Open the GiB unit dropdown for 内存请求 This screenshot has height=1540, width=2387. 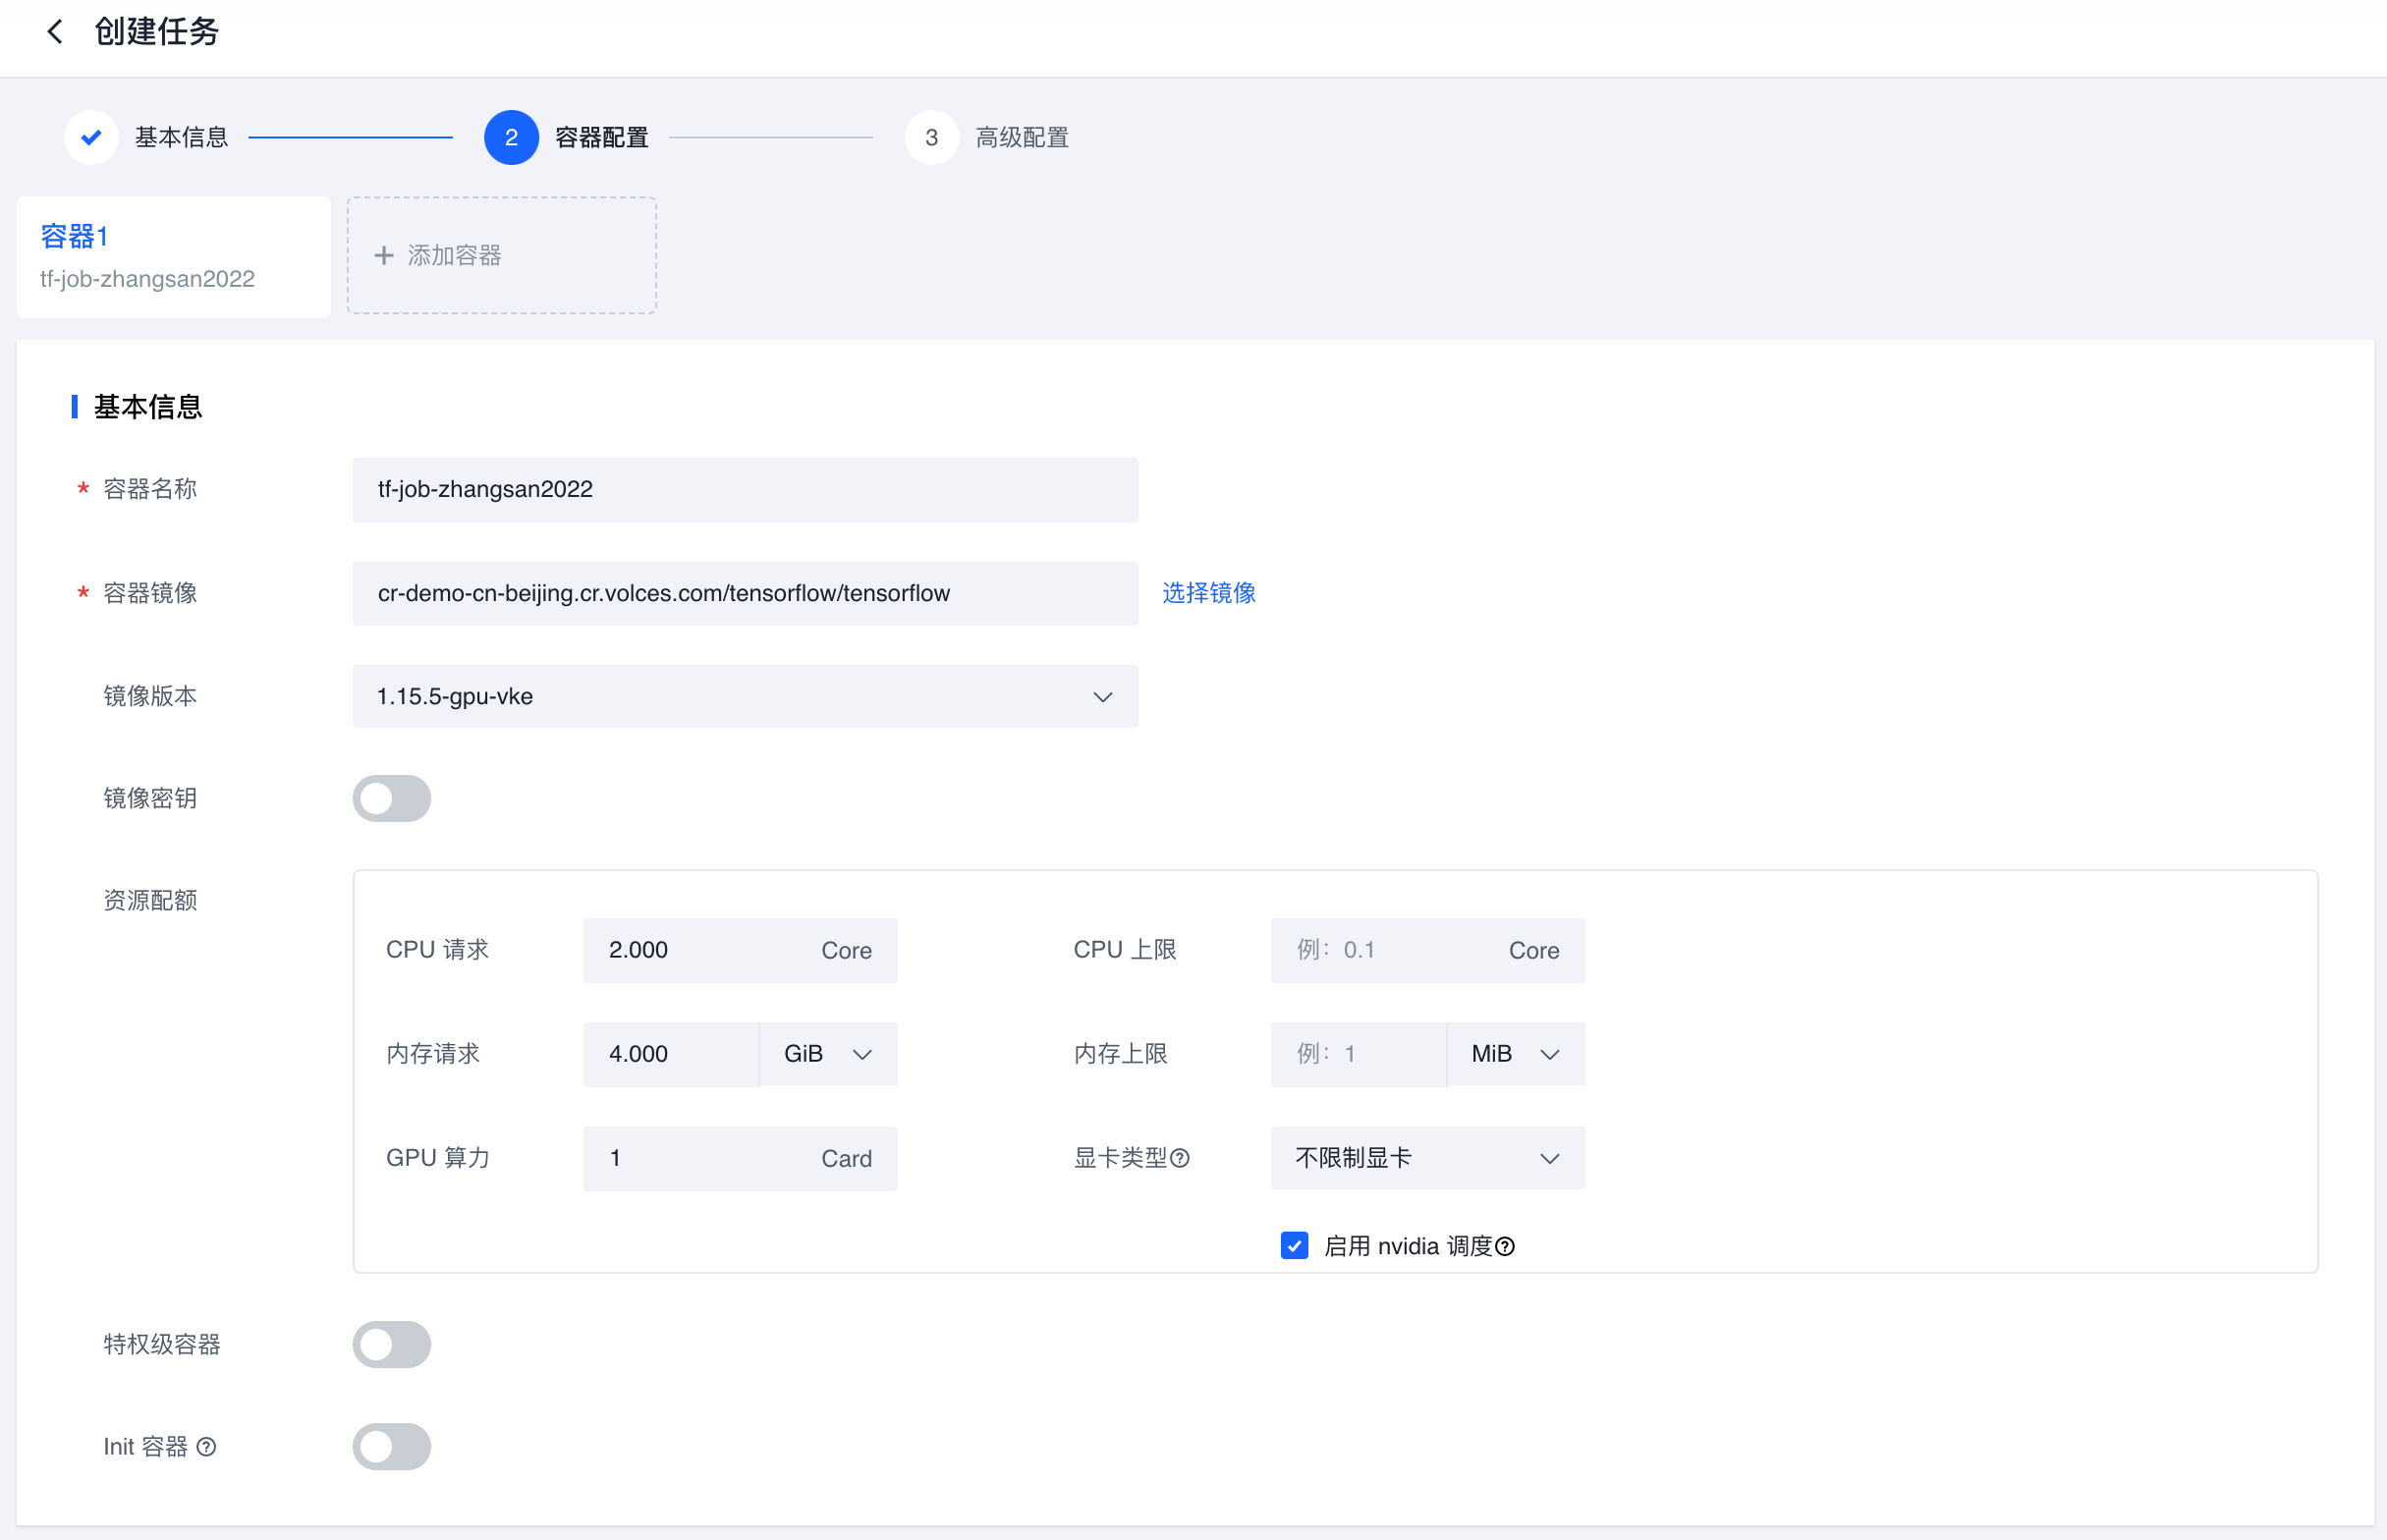coord(828,1054)
